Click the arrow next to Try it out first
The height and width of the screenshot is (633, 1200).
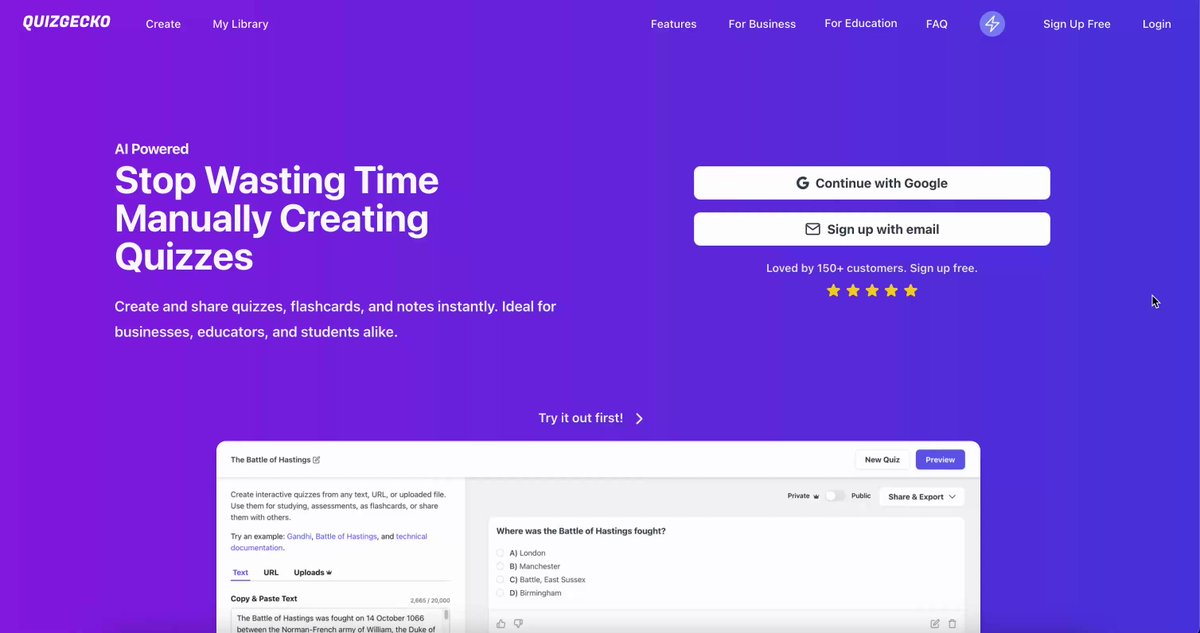click(x=639, y=419)
